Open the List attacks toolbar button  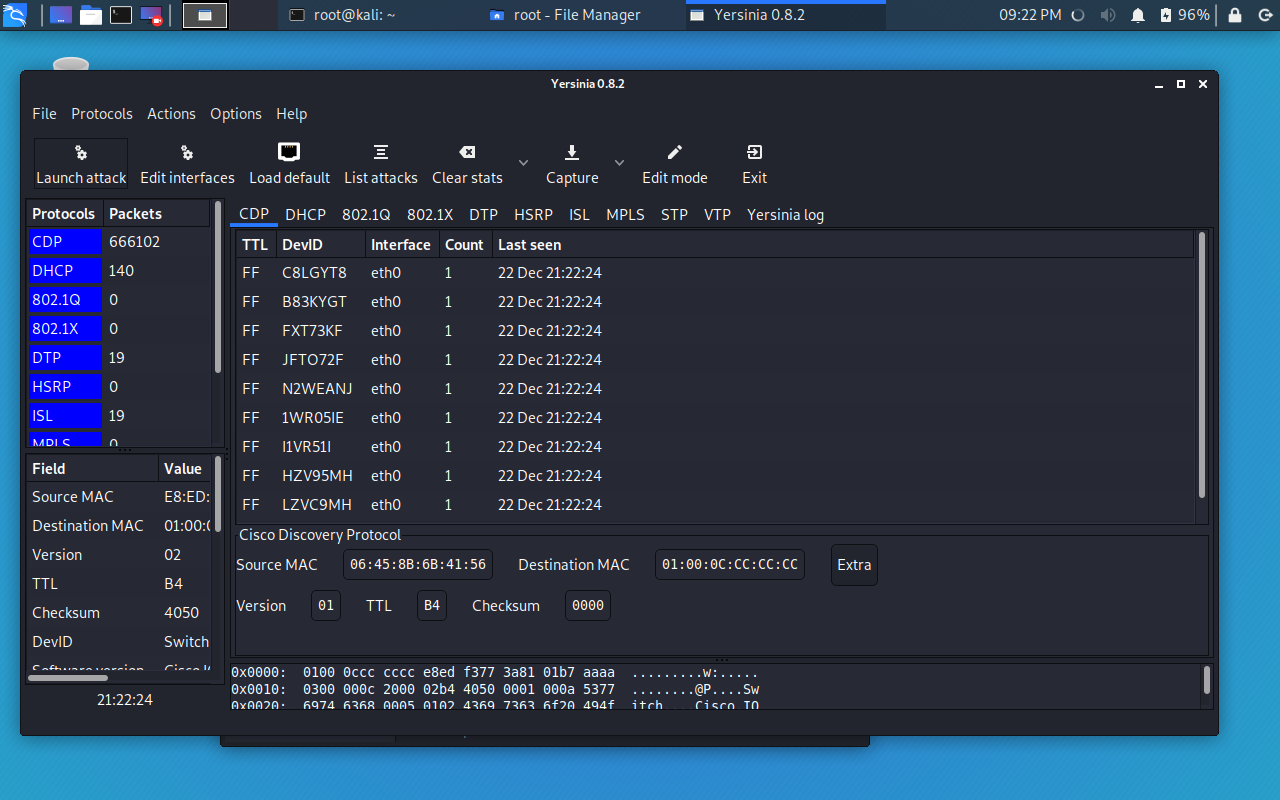380,153
